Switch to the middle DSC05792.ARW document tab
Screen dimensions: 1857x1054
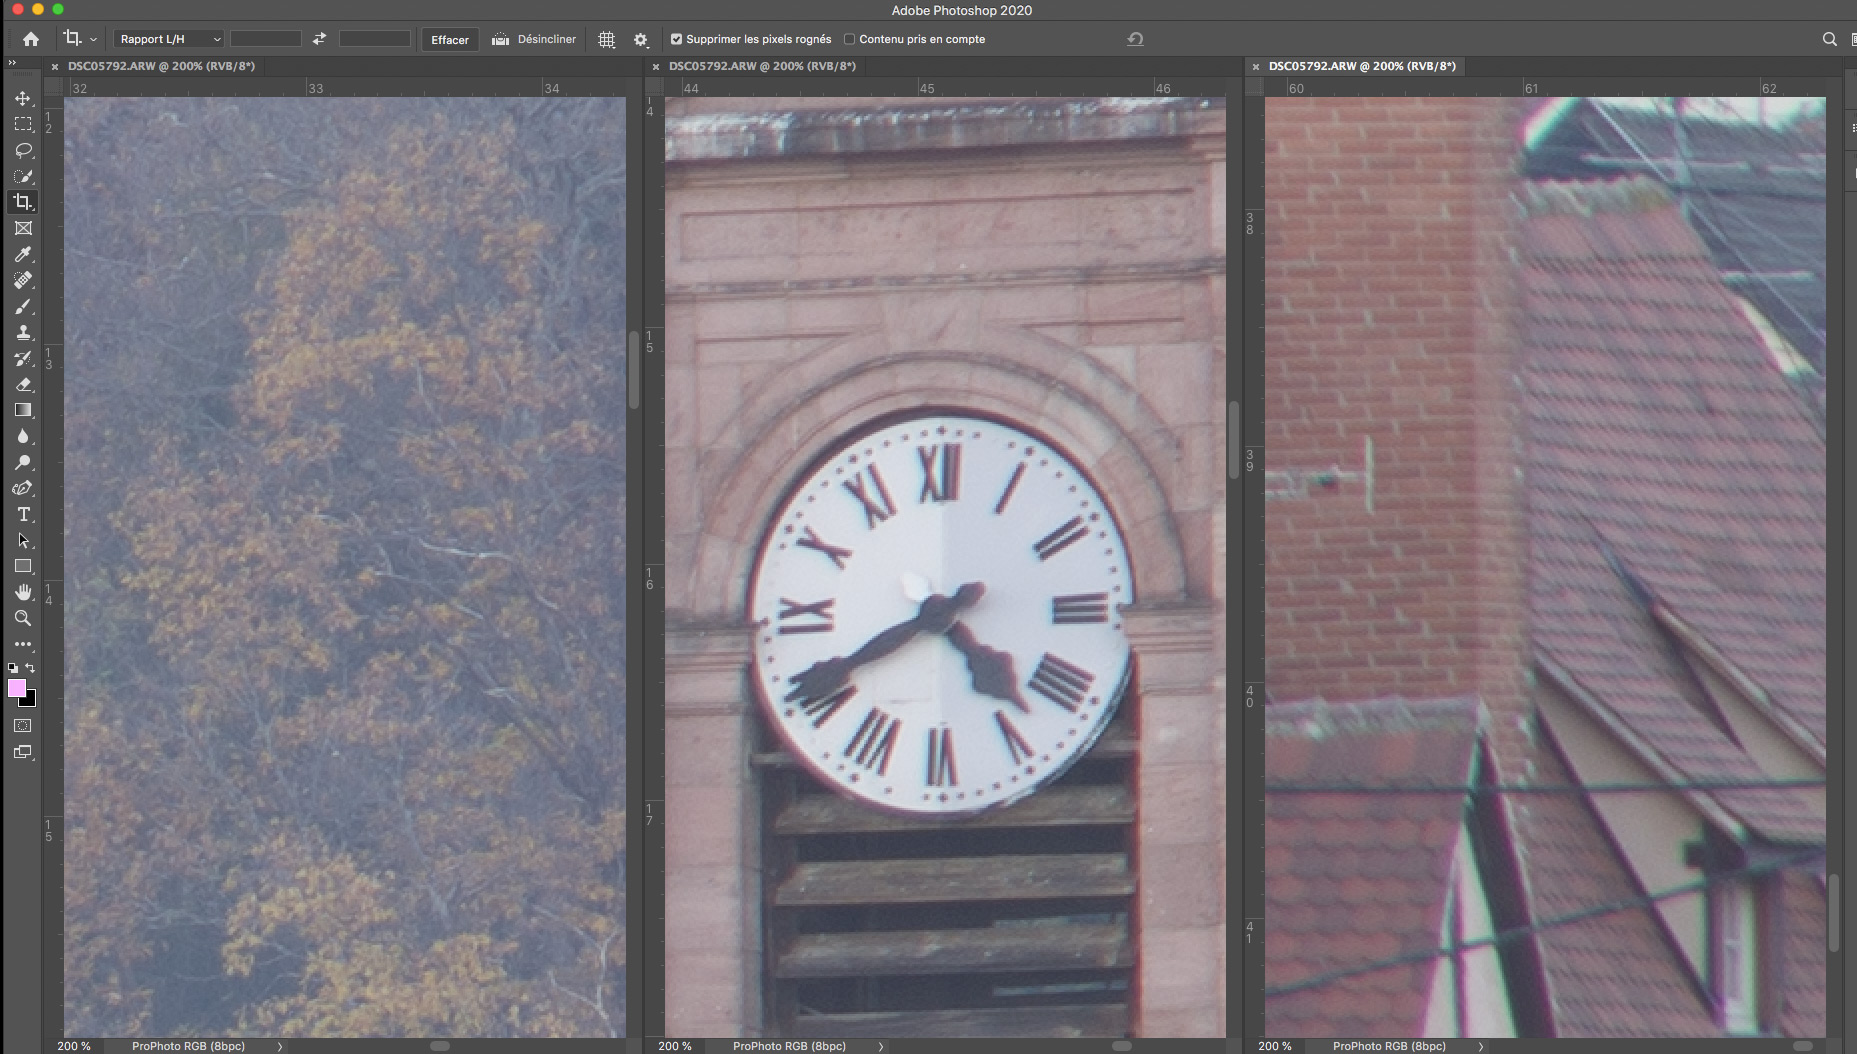pyautogui.click(x=761, y=66)
